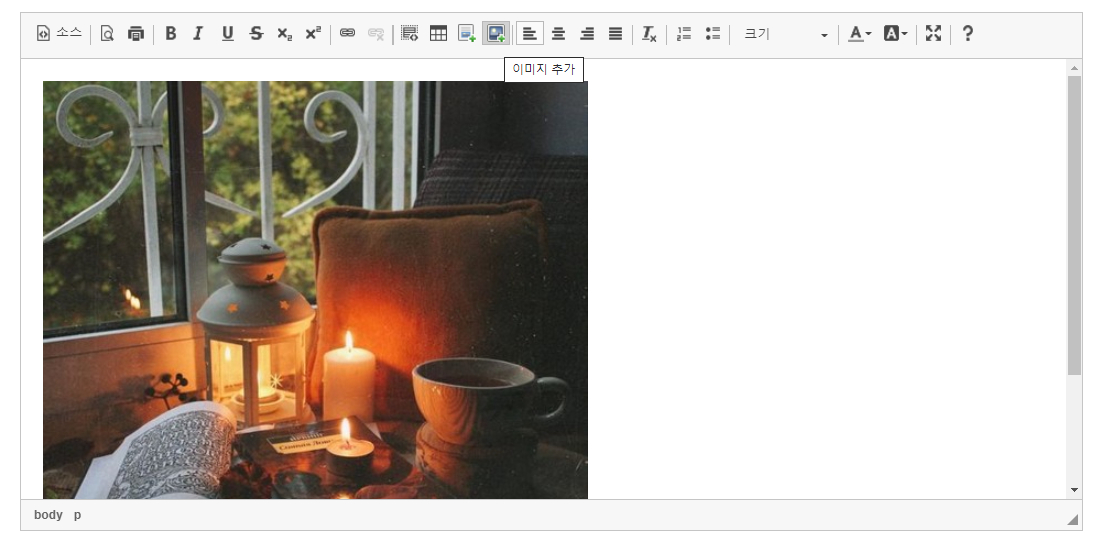
Task: Click the vertical scrollbar down arrow
Action: (x=1074, y=490)
